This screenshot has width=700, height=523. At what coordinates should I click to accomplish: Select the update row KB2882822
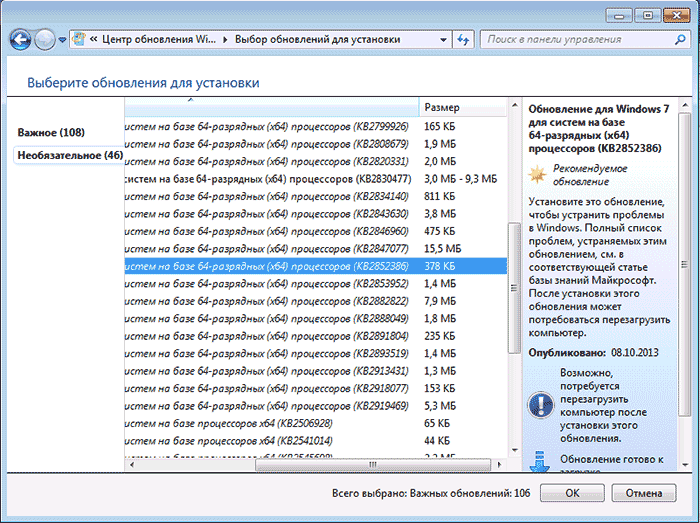pyautogui.click(x=316, y=301)
